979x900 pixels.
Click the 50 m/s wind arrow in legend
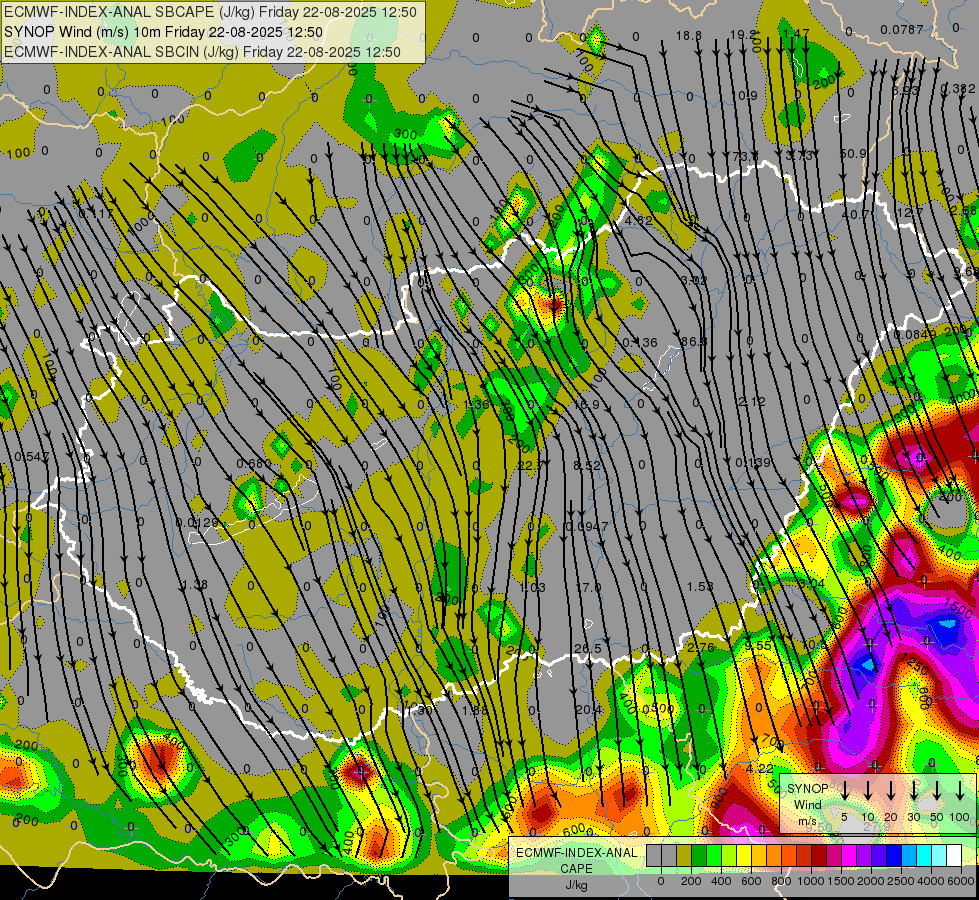(x=937, y=791)
